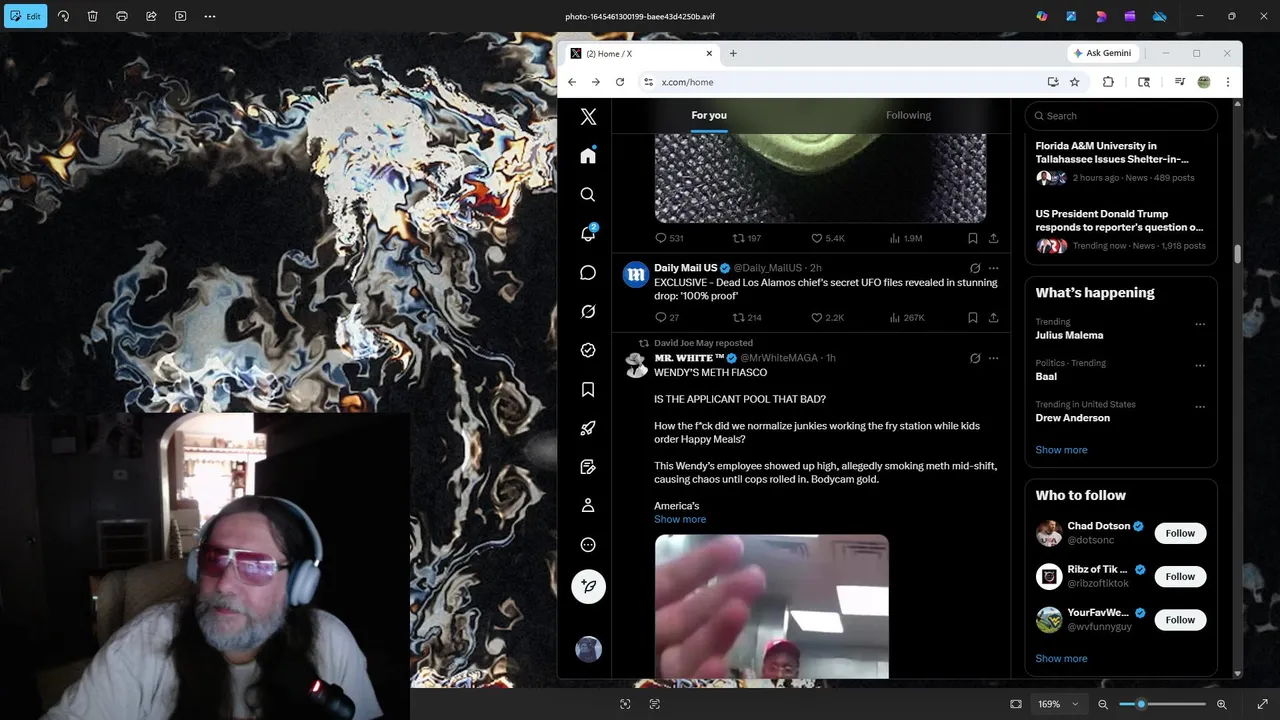
Task: Zoom out with the minus magnifier icon
Action: click(1103, 704)
